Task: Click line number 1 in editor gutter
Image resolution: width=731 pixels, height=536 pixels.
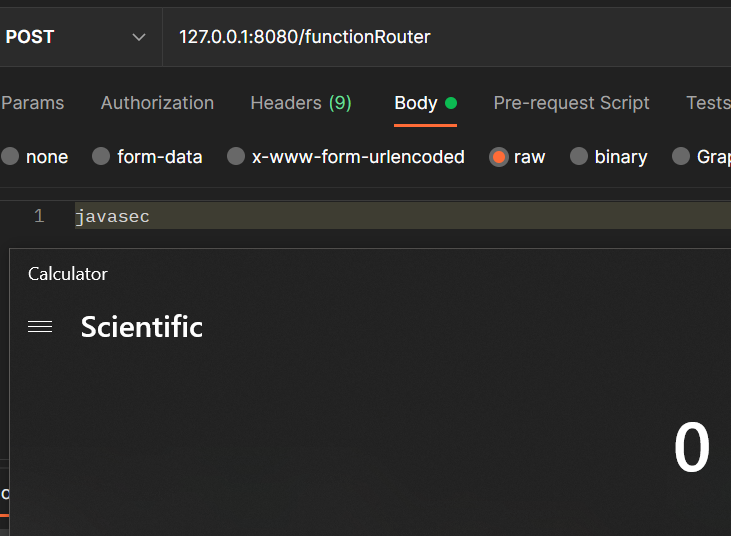Action: tap(39, 216)
